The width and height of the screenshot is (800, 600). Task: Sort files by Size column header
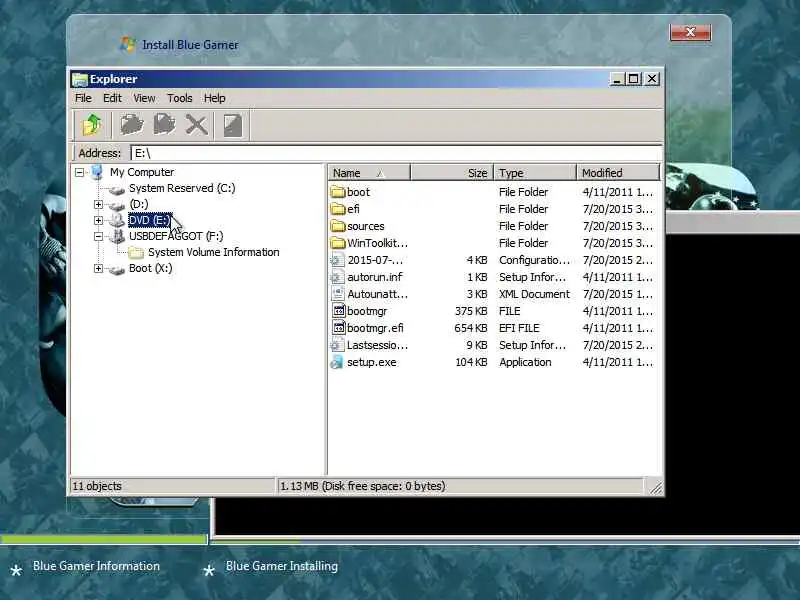pyautogui.click(x=452, y=173)
